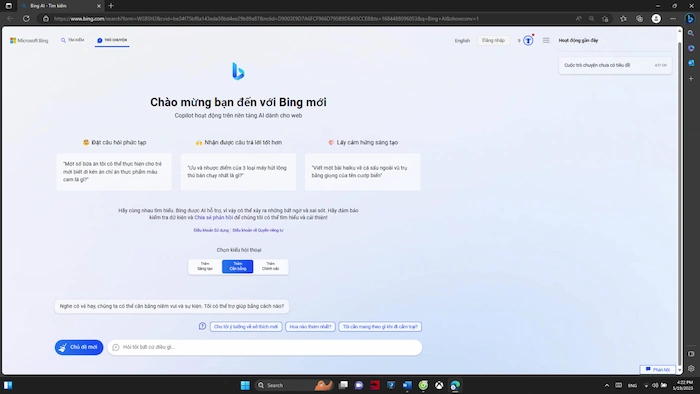Open the Windows Start menu
The height and width of the screenshot is (394, 700).
point(245,385)
